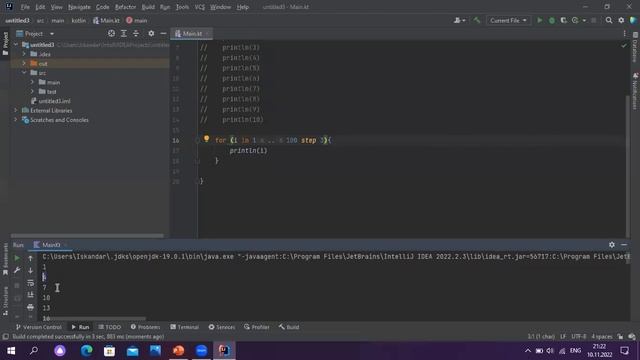Rerun Main from the Run panel
The image size is (640, 360).
(x=17, y=258)
